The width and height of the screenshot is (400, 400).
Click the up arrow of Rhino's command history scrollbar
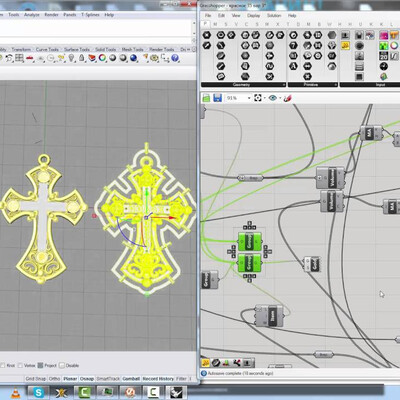click(194, 24)
